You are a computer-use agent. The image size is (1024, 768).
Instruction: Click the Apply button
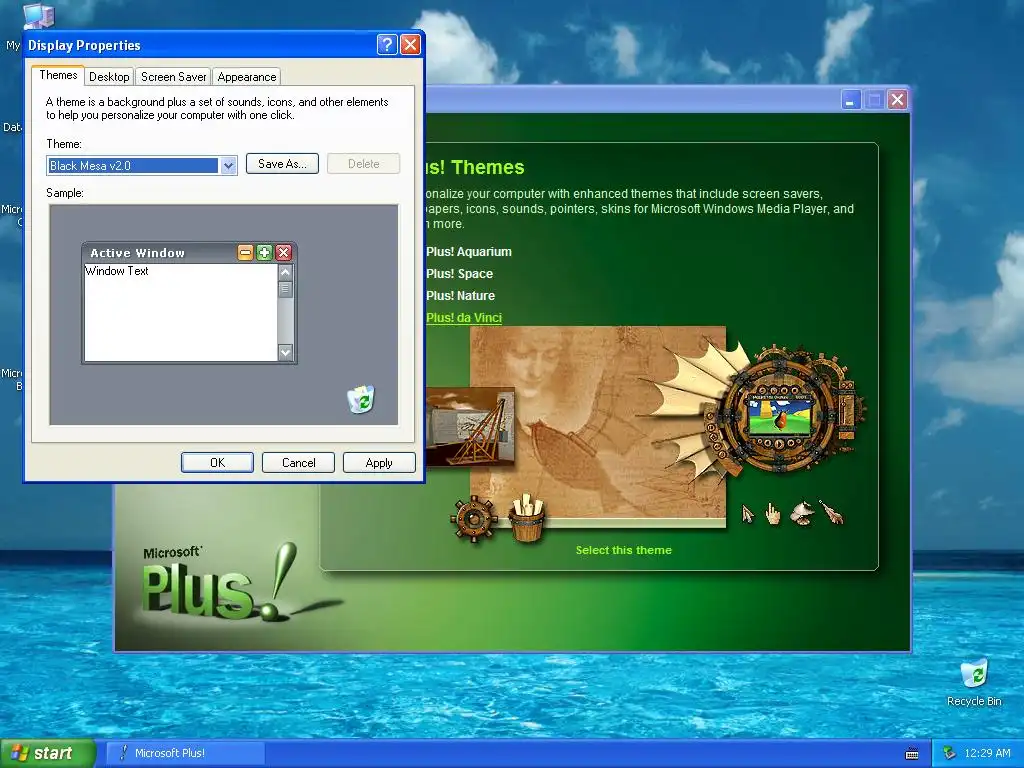(379, 462)
